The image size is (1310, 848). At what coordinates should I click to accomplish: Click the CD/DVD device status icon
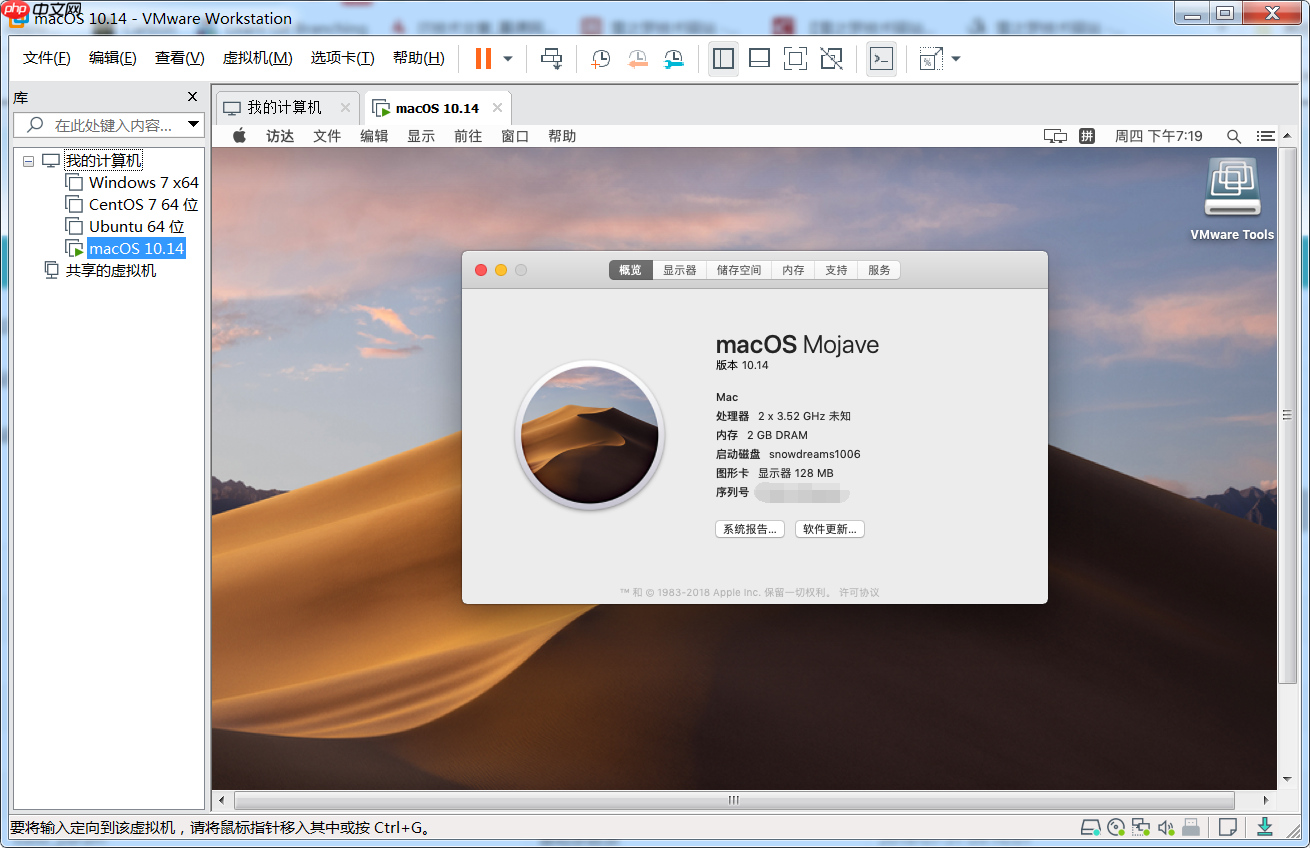coord(1116,827)
